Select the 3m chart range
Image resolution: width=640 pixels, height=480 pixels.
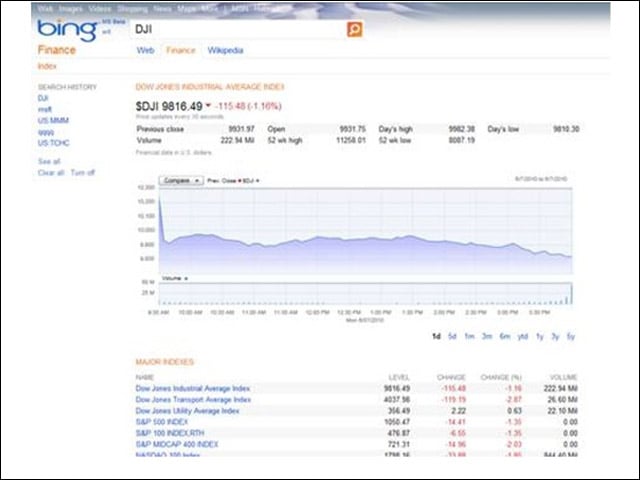487,336
